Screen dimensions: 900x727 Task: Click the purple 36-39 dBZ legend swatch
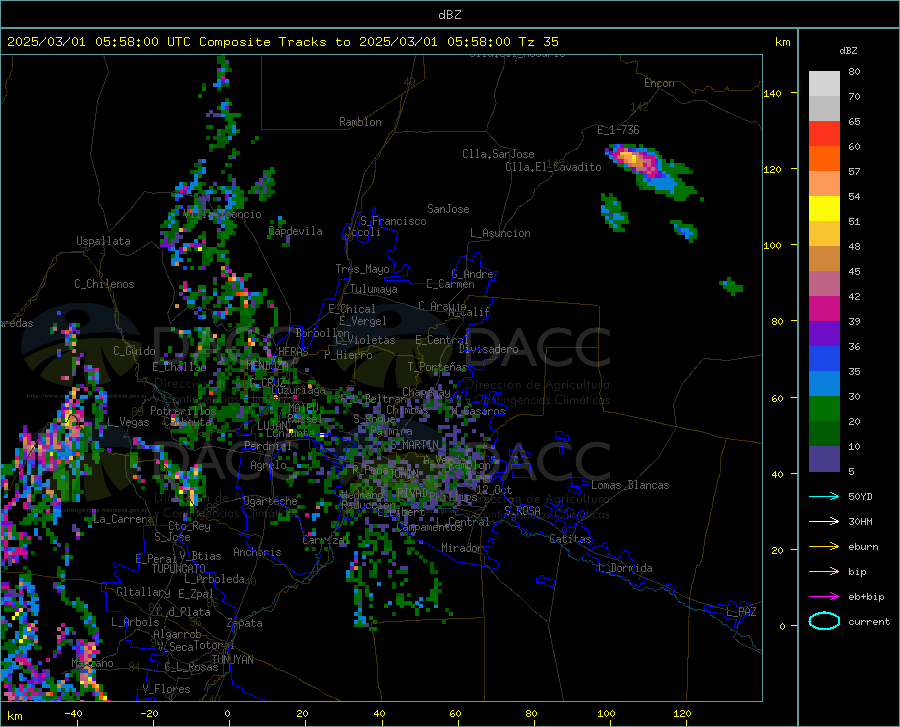(x=824, y=334)
